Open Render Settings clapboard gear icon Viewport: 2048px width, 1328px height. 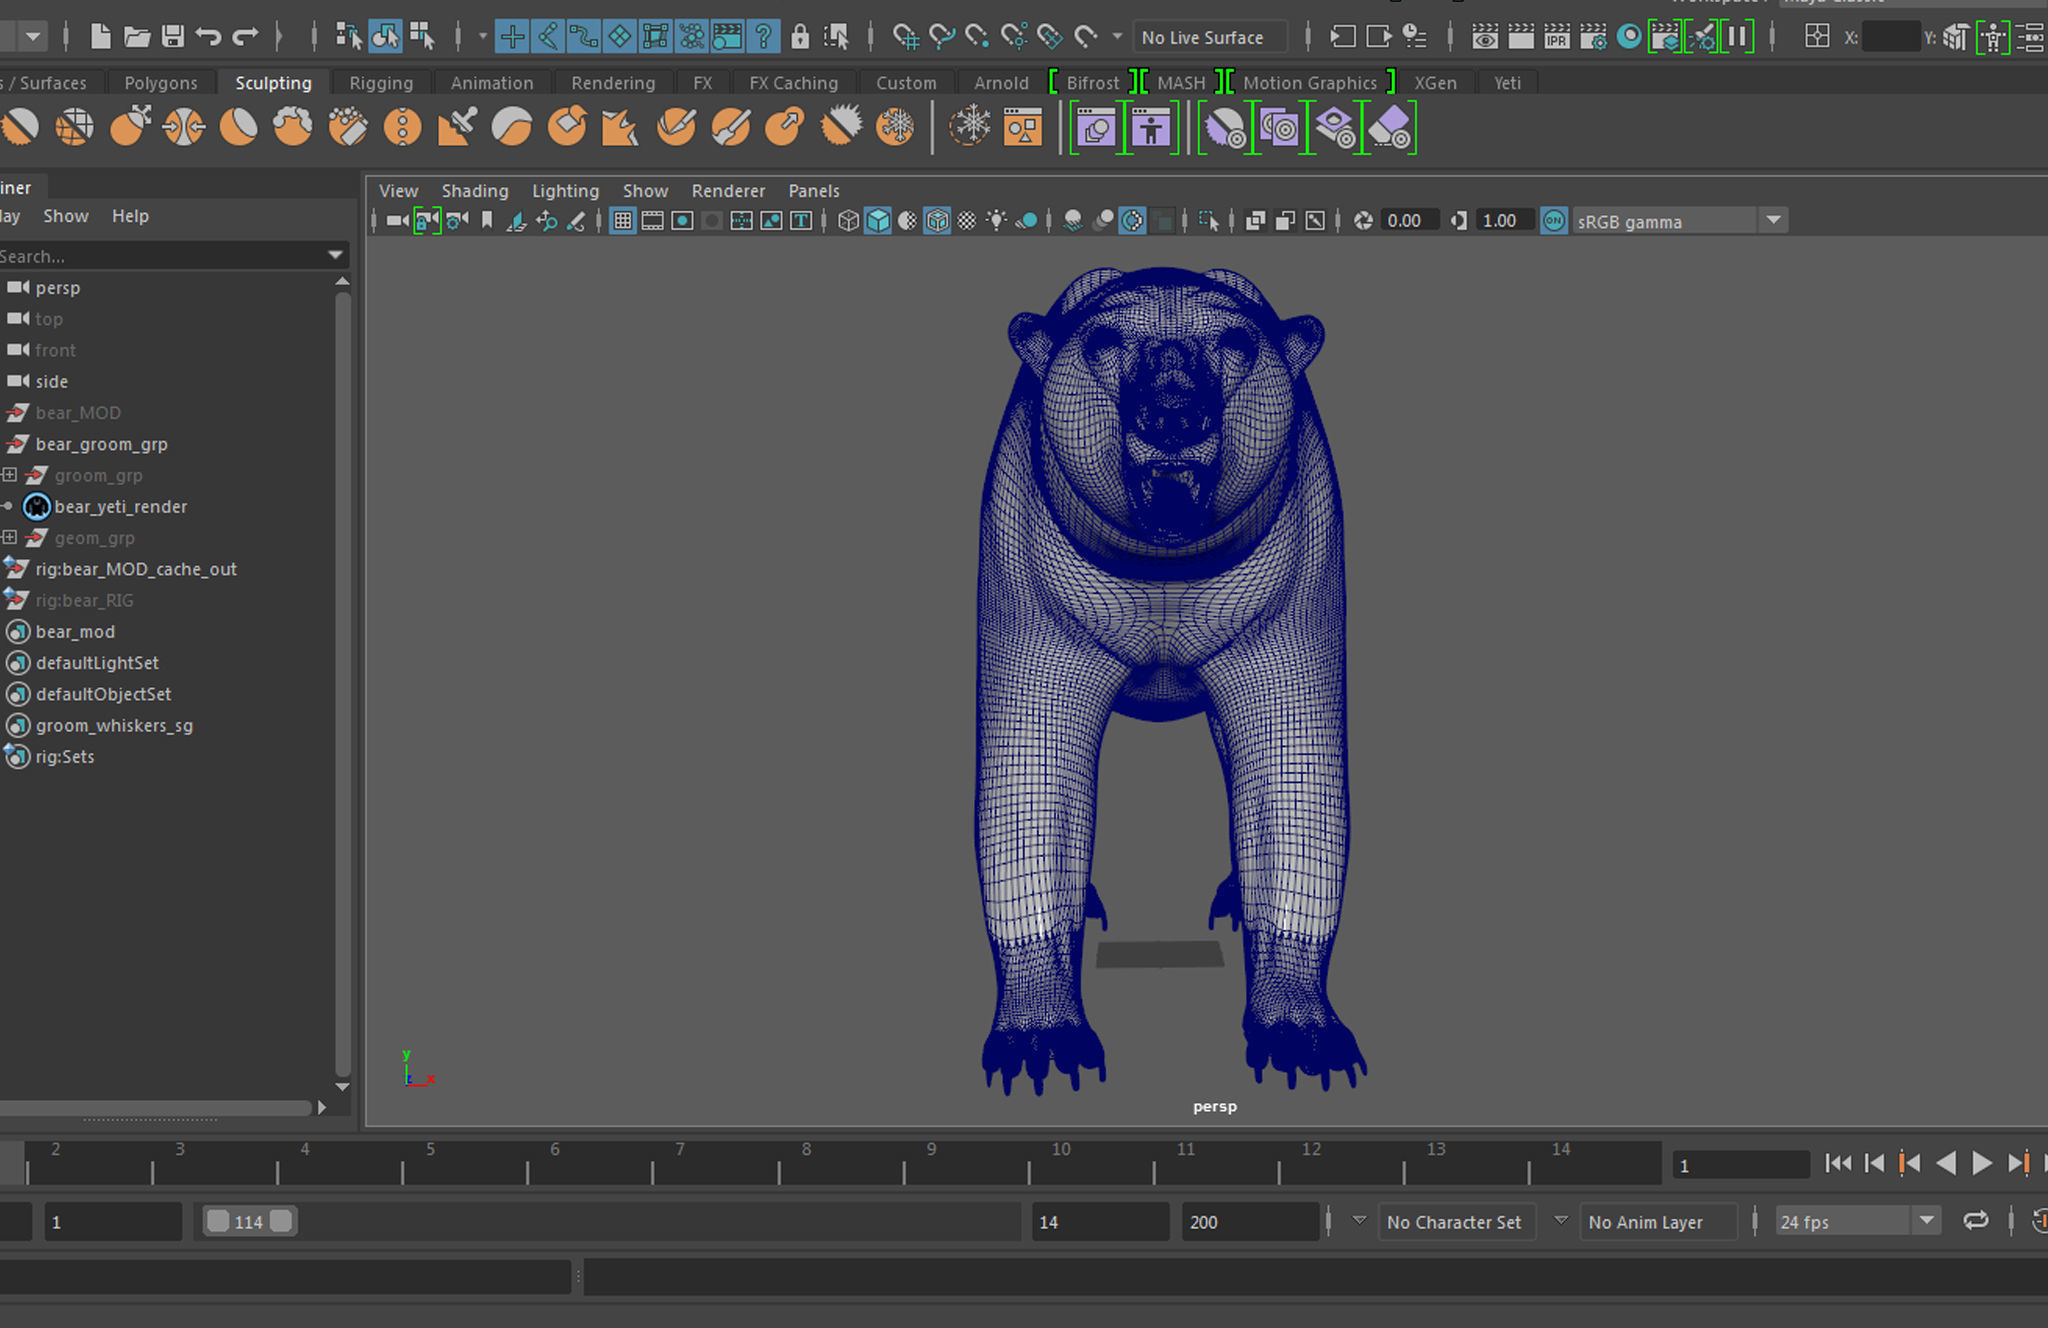(1593, 37)
